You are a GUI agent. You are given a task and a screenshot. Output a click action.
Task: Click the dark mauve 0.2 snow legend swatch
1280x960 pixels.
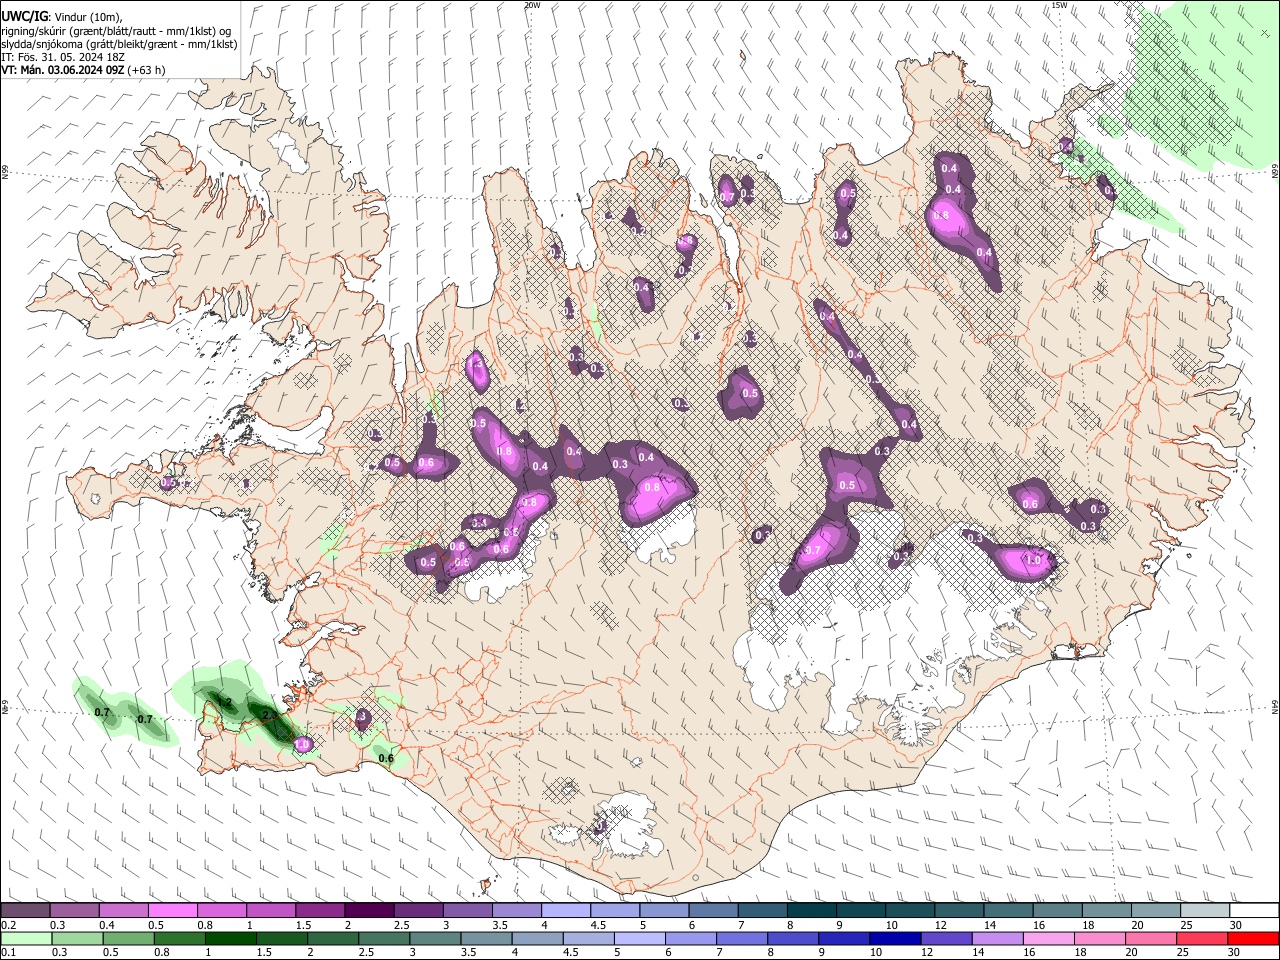pos(25,911)
